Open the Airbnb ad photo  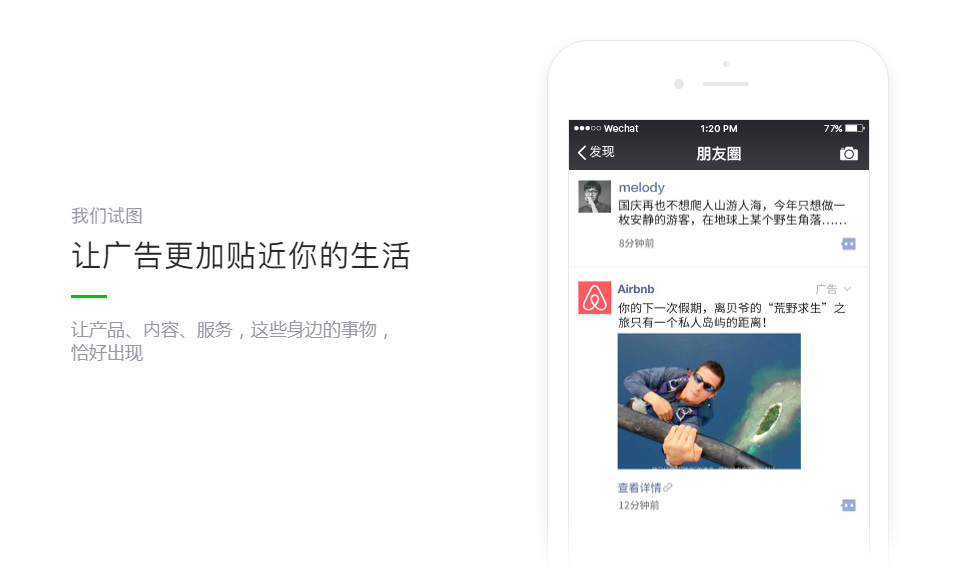(x=709, y=401)
